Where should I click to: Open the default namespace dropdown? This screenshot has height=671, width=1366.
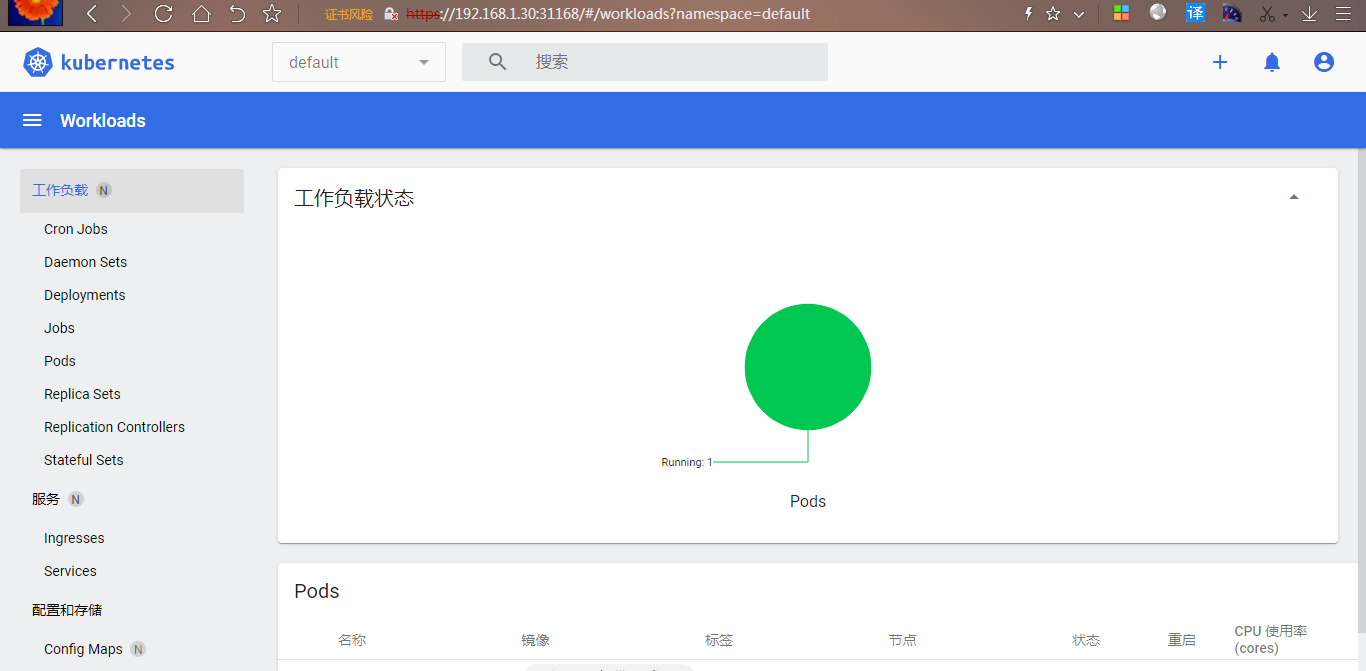[359, 62]
